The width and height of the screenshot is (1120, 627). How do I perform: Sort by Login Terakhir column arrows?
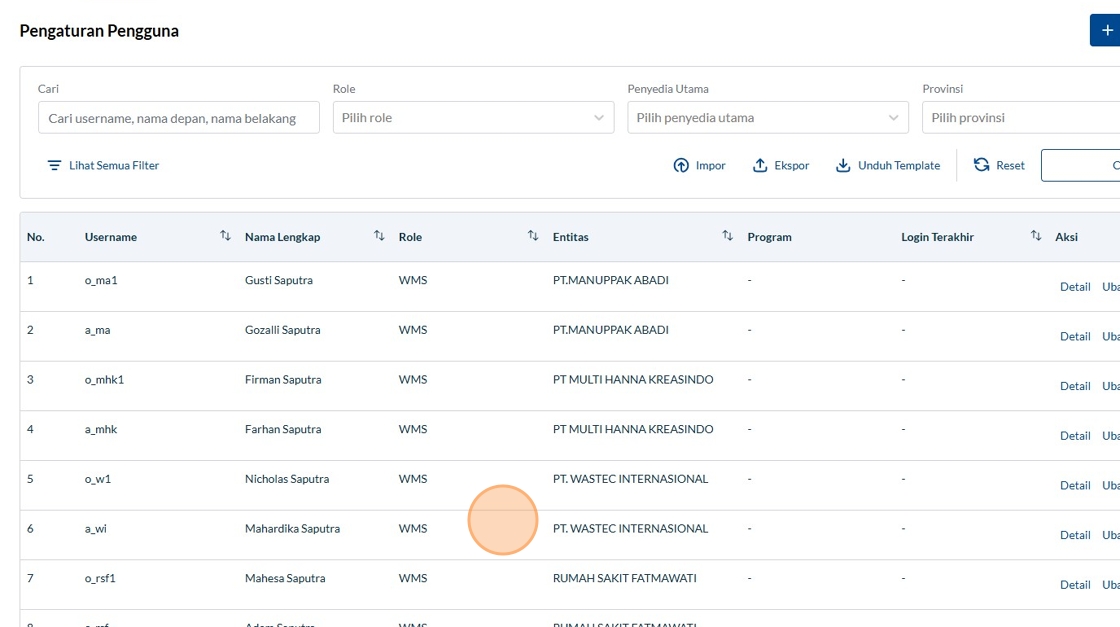1036,236
